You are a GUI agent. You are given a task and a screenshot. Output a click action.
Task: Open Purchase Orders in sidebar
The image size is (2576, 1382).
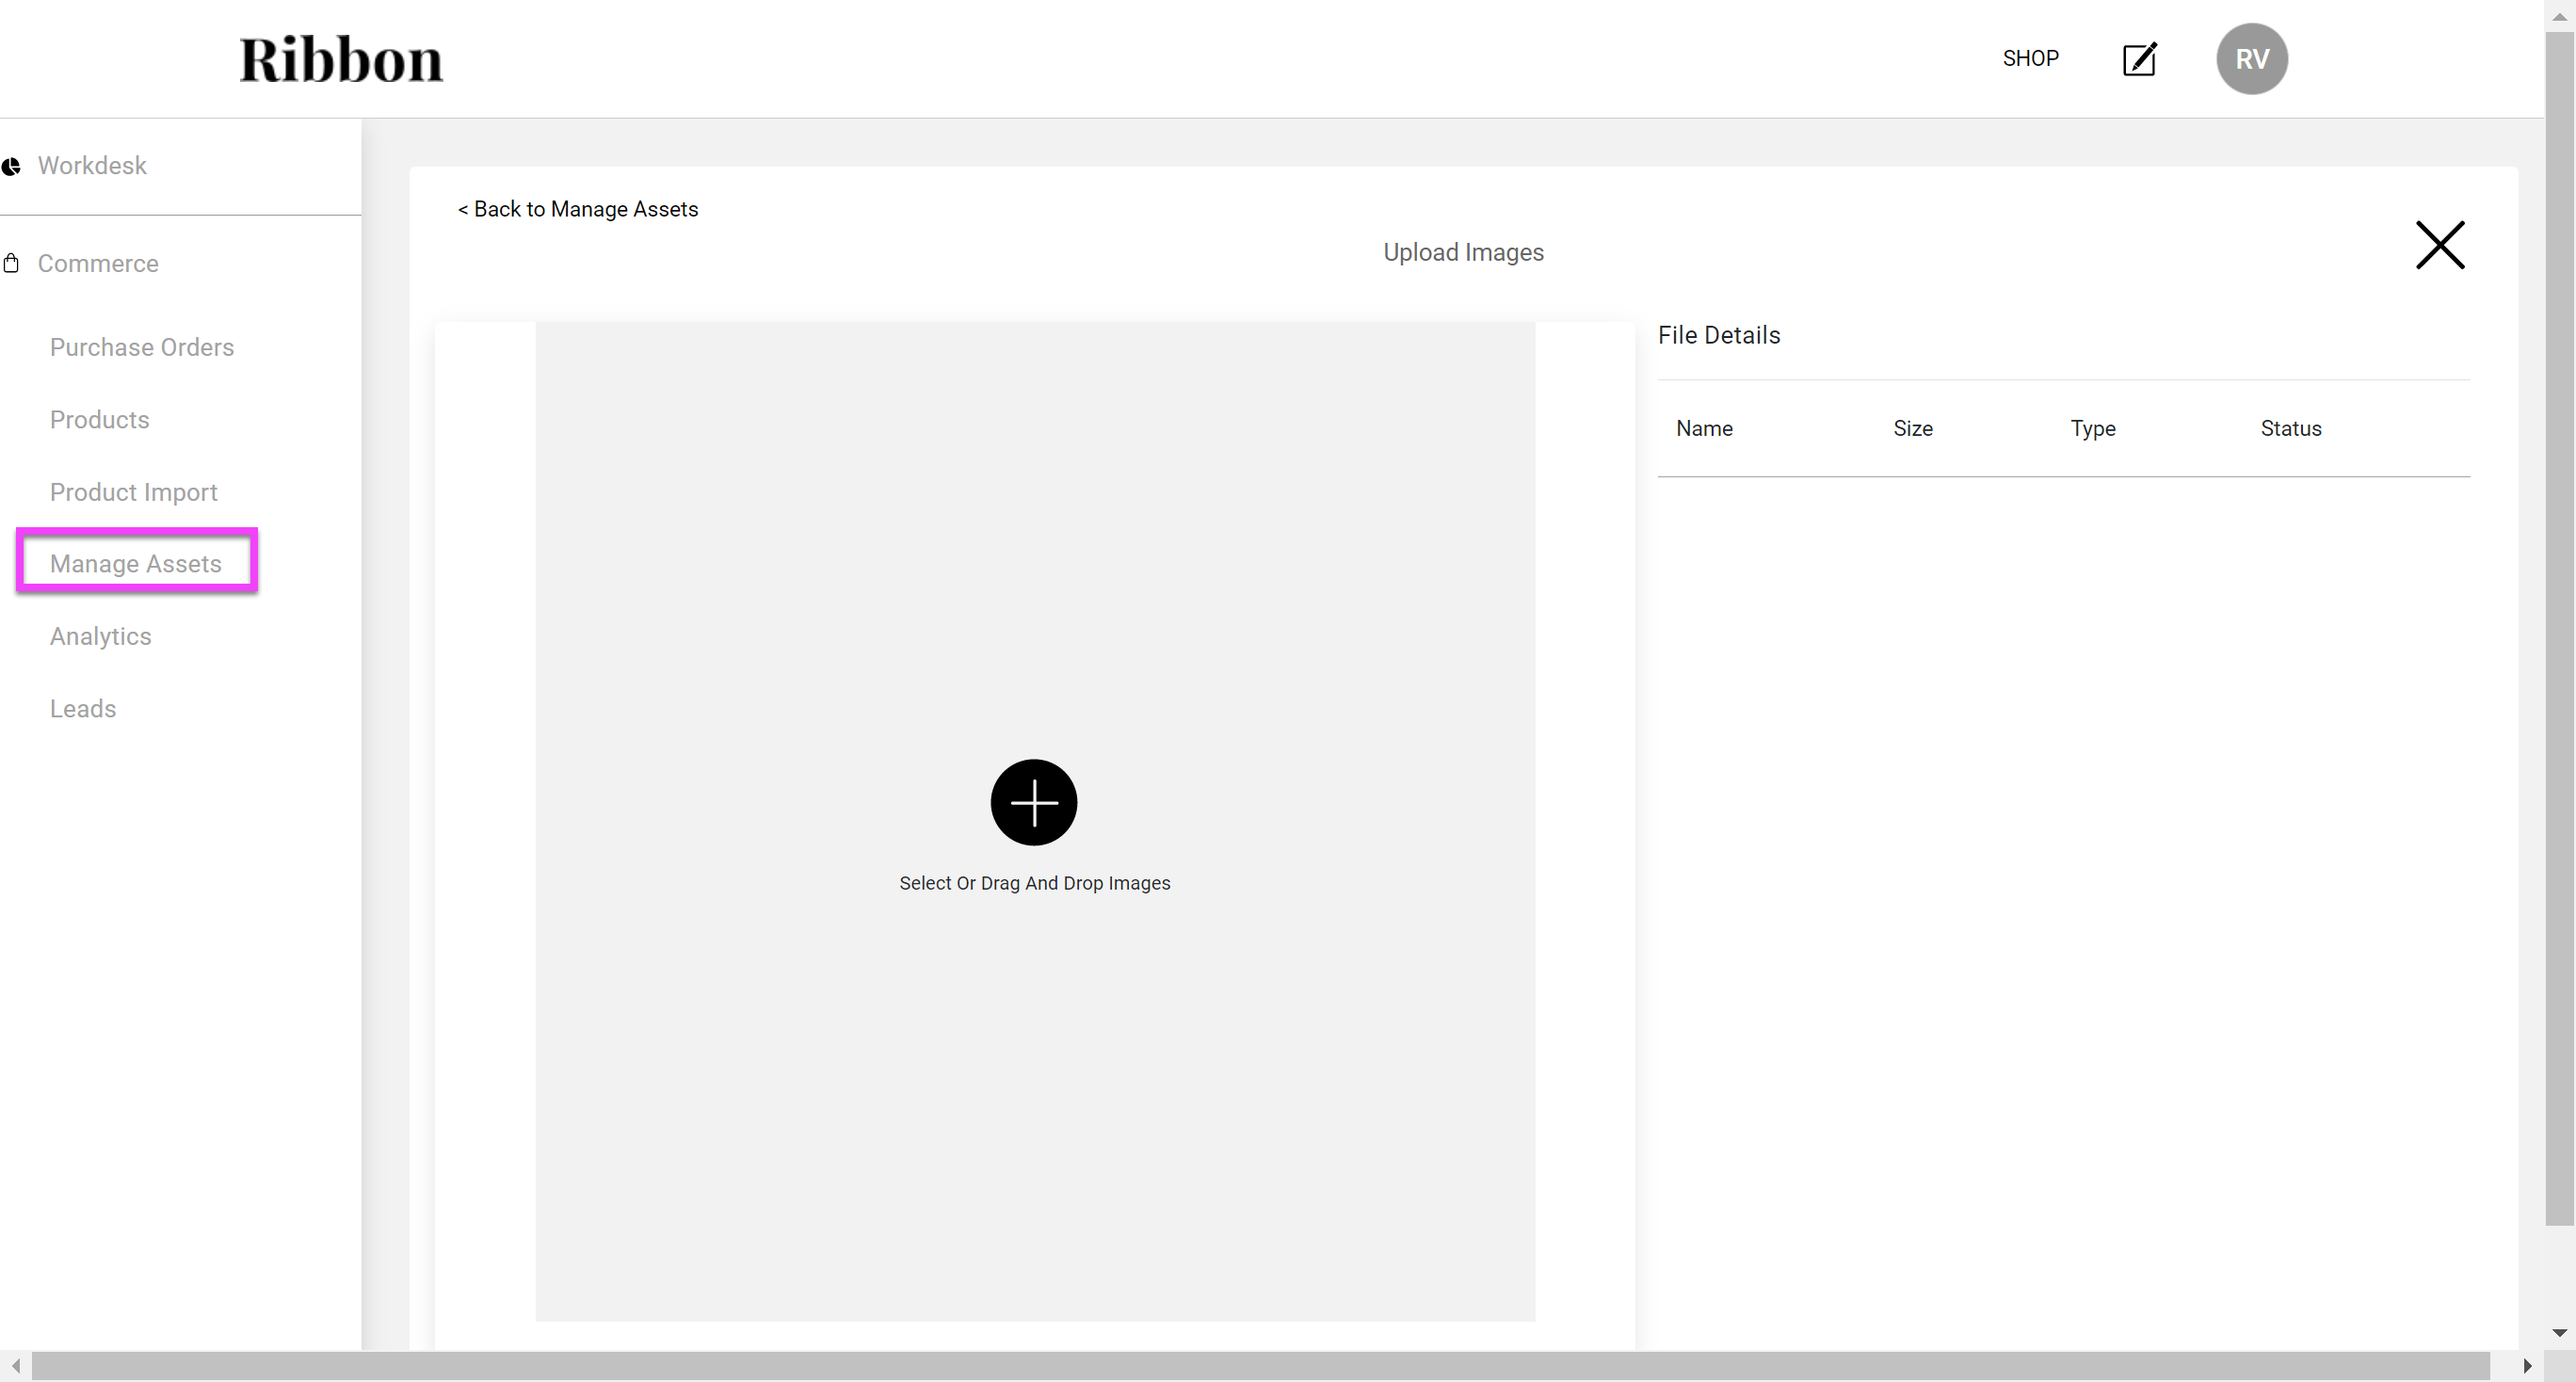pos(142,347)
